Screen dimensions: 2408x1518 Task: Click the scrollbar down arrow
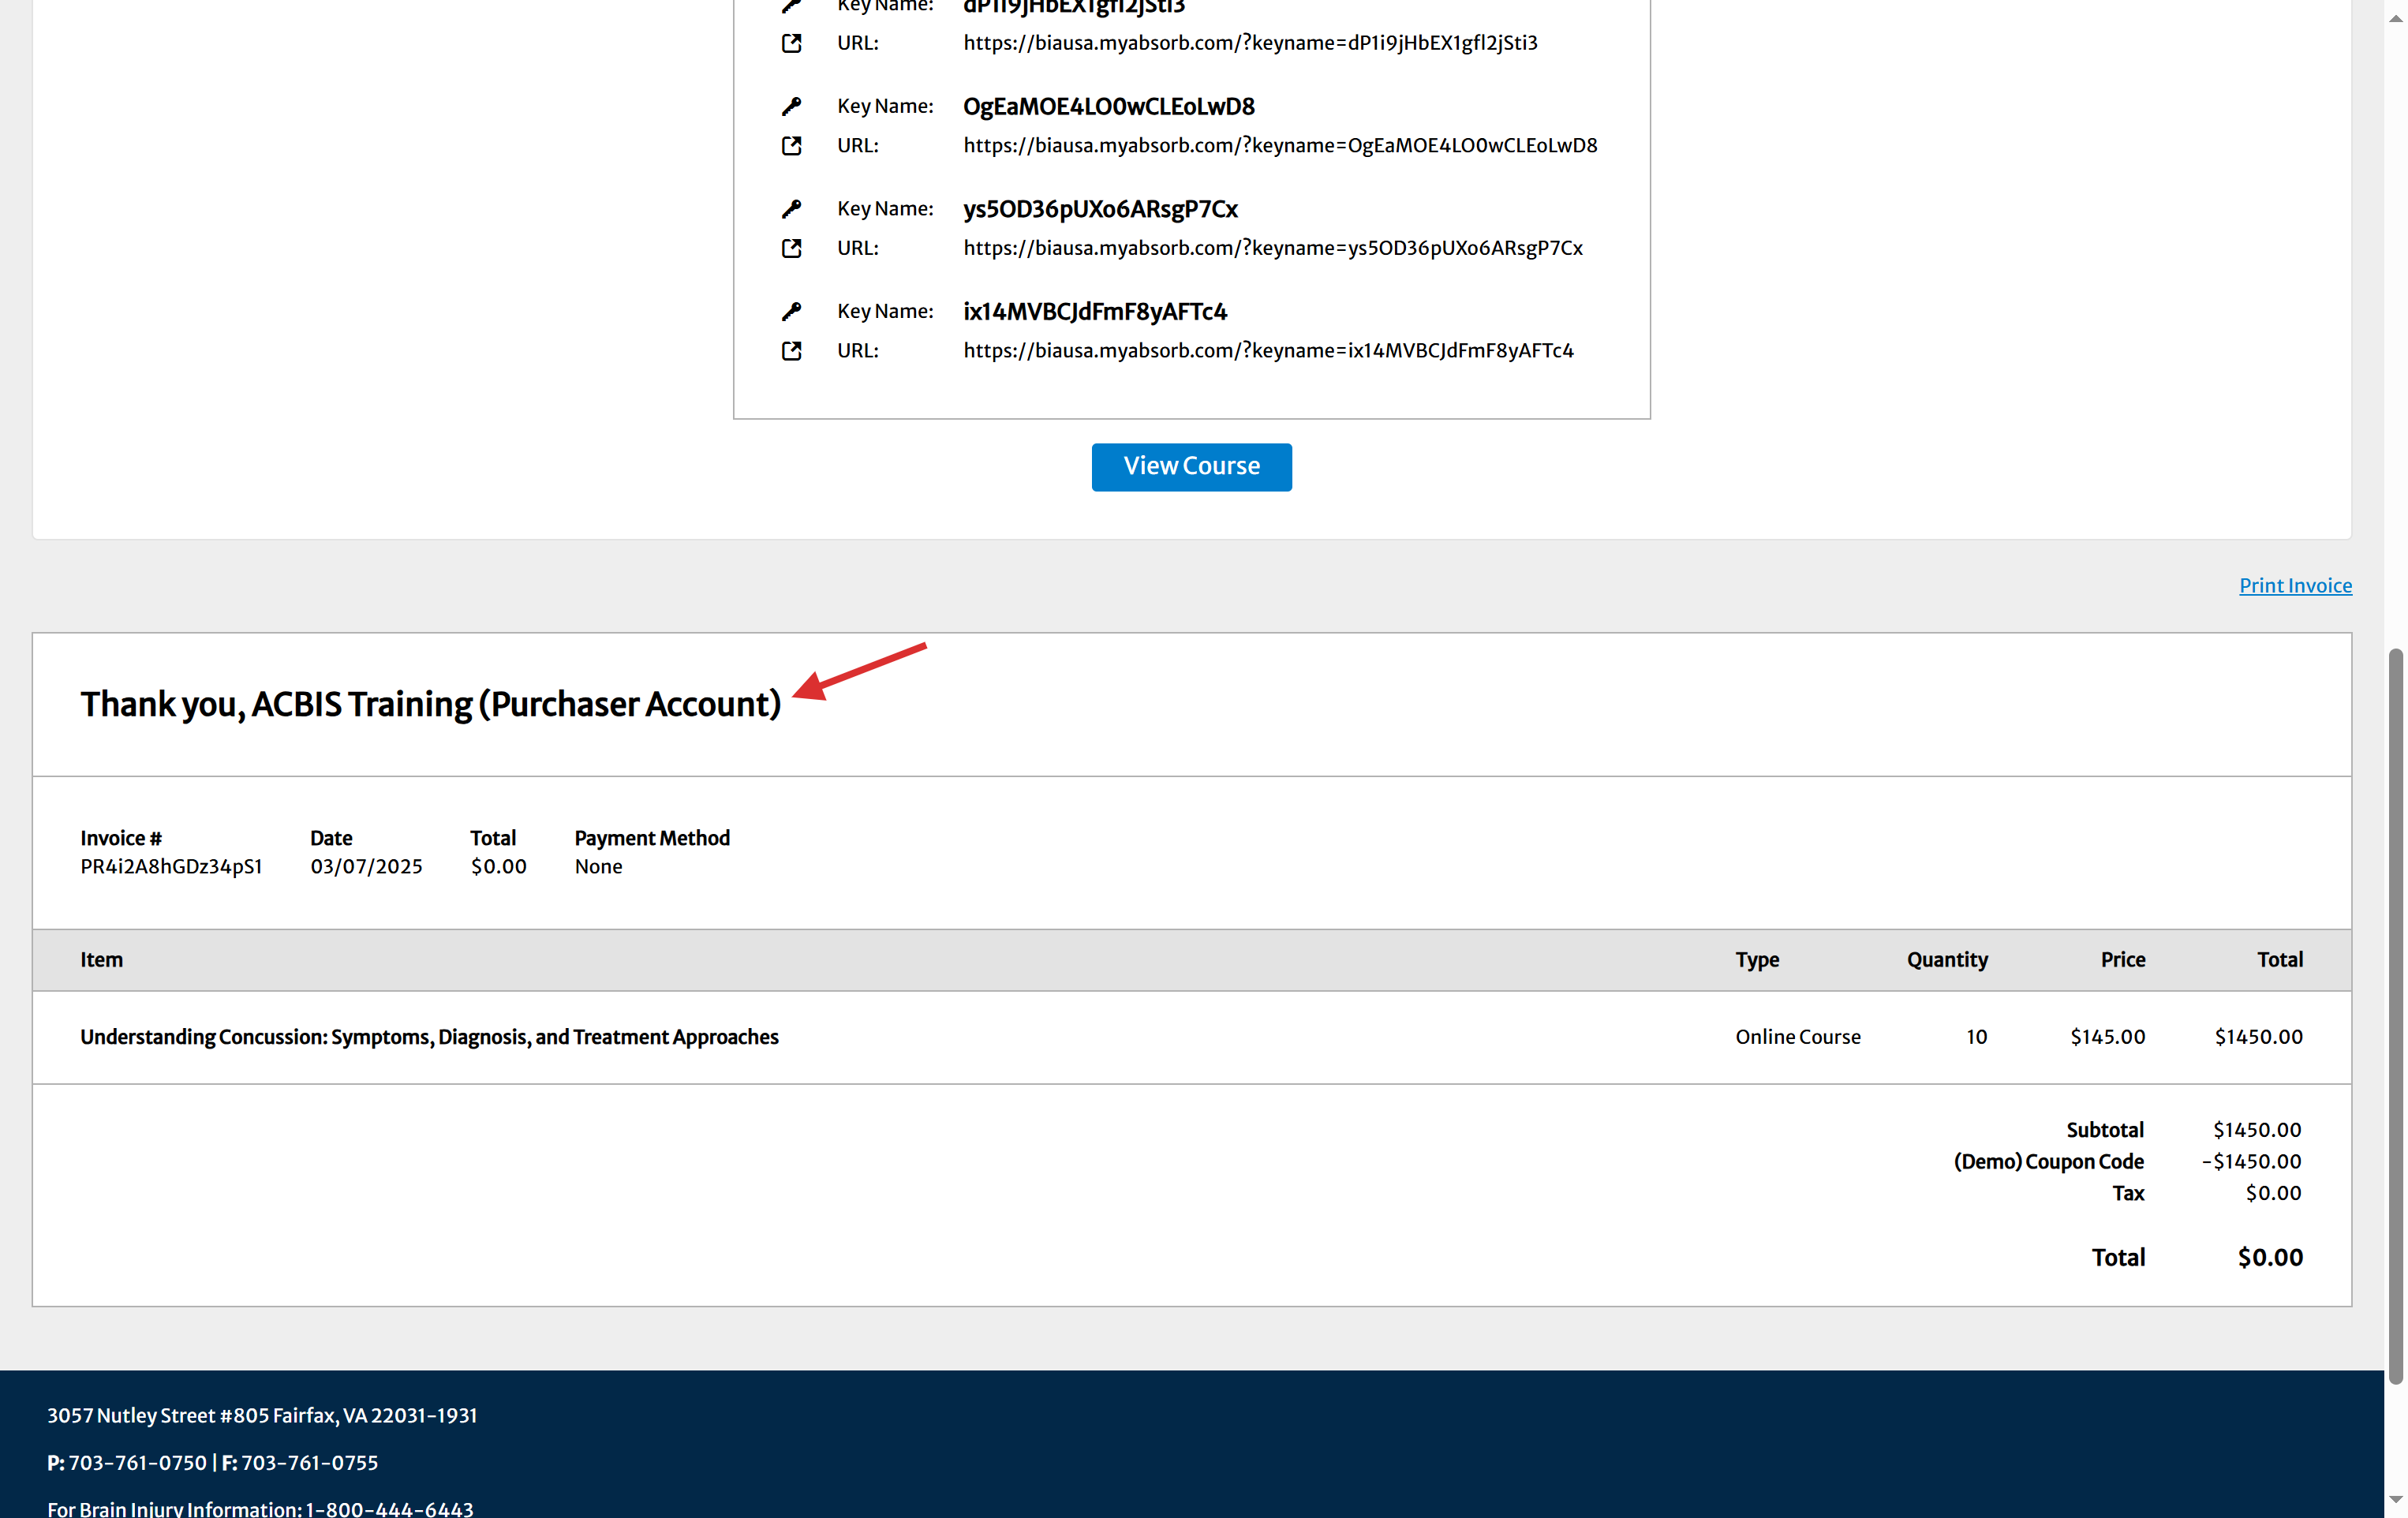coord(2395,1499)
